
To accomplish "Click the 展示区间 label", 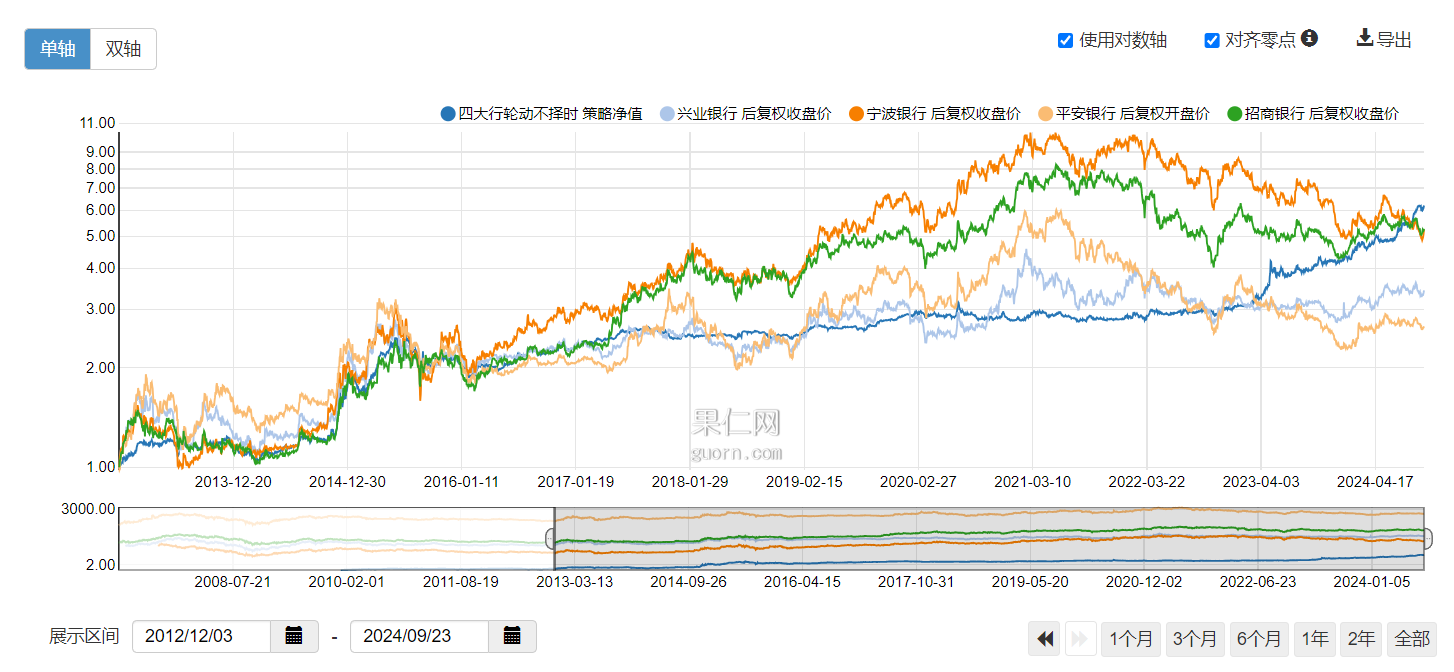I will pos(84,636).
